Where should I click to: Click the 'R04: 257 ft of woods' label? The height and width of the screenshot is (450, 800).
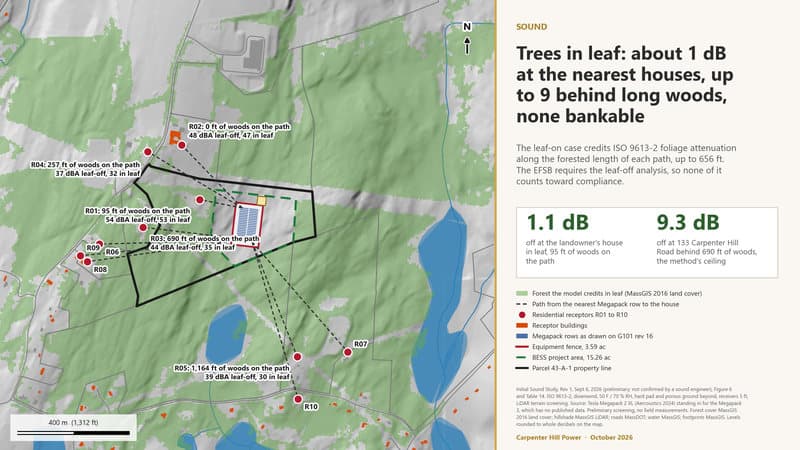click(85, 165)
